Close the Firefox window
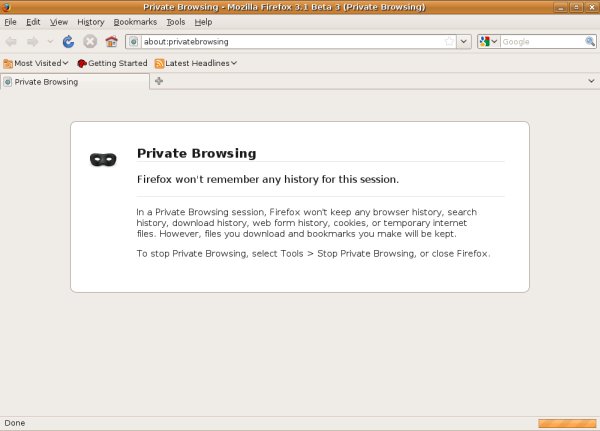 click(x=592, y=7)
